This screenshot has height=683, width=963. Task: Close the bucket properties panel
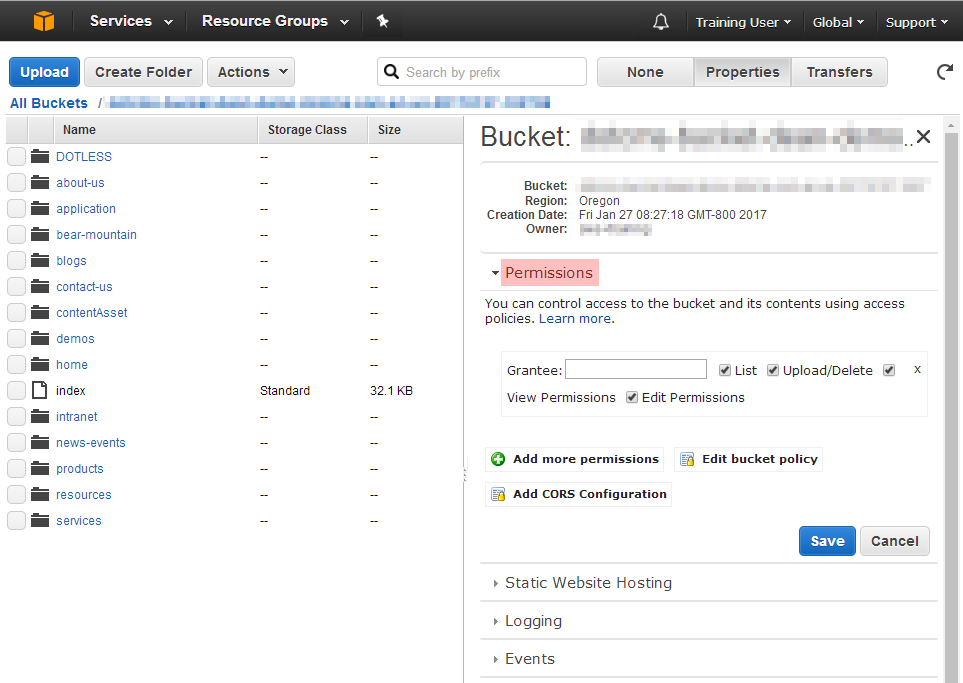click(923, 137)
